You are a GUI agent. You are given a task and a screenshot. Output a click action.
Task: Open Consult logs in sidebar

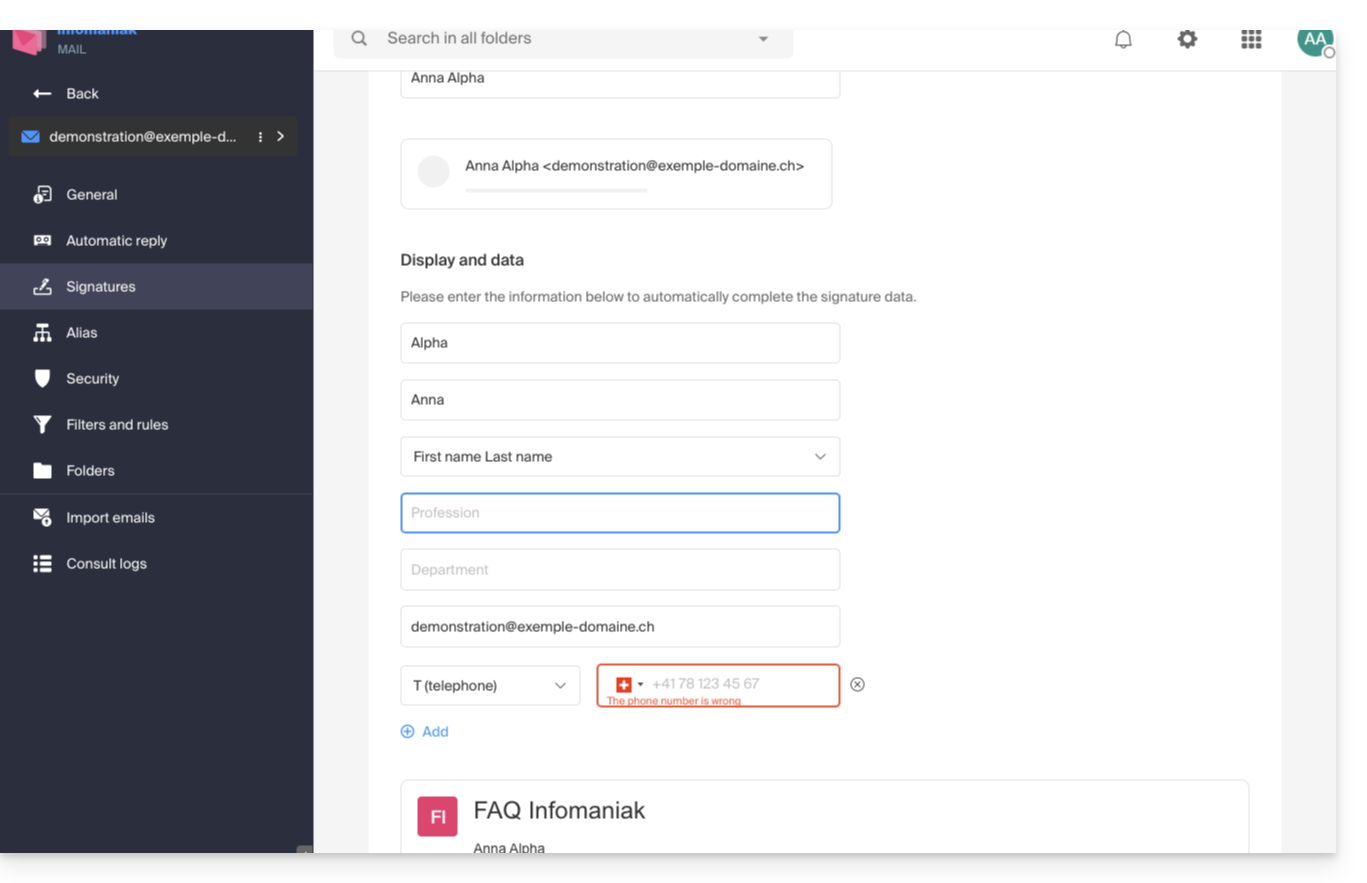(x=106, y=564)
